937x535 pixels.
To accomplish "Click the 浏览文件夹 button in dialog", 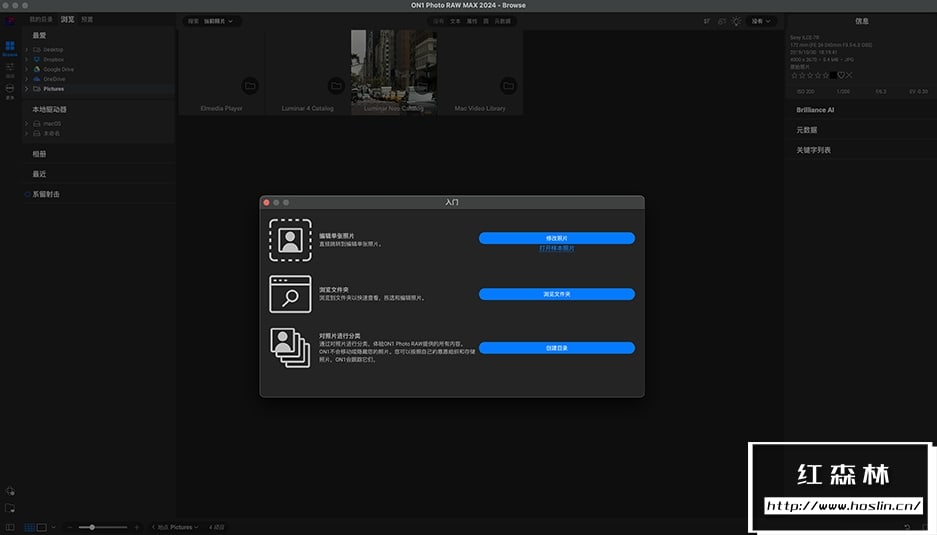I will [x=556, y=294].
